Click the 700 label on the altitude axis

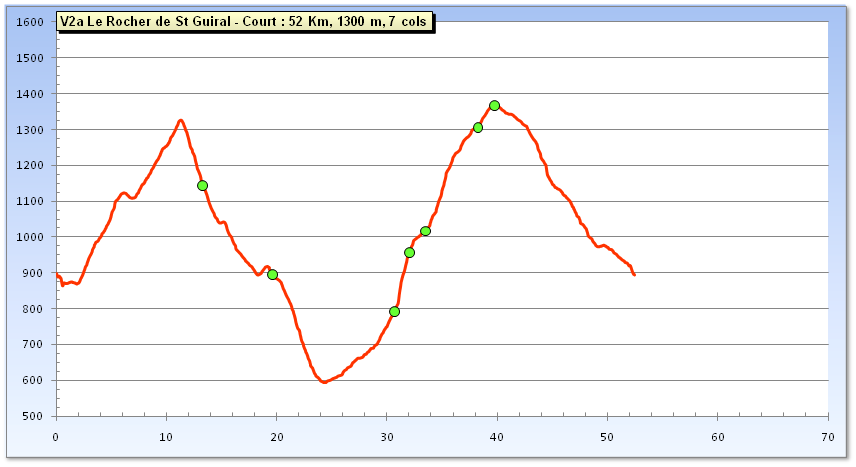(33, 345)
